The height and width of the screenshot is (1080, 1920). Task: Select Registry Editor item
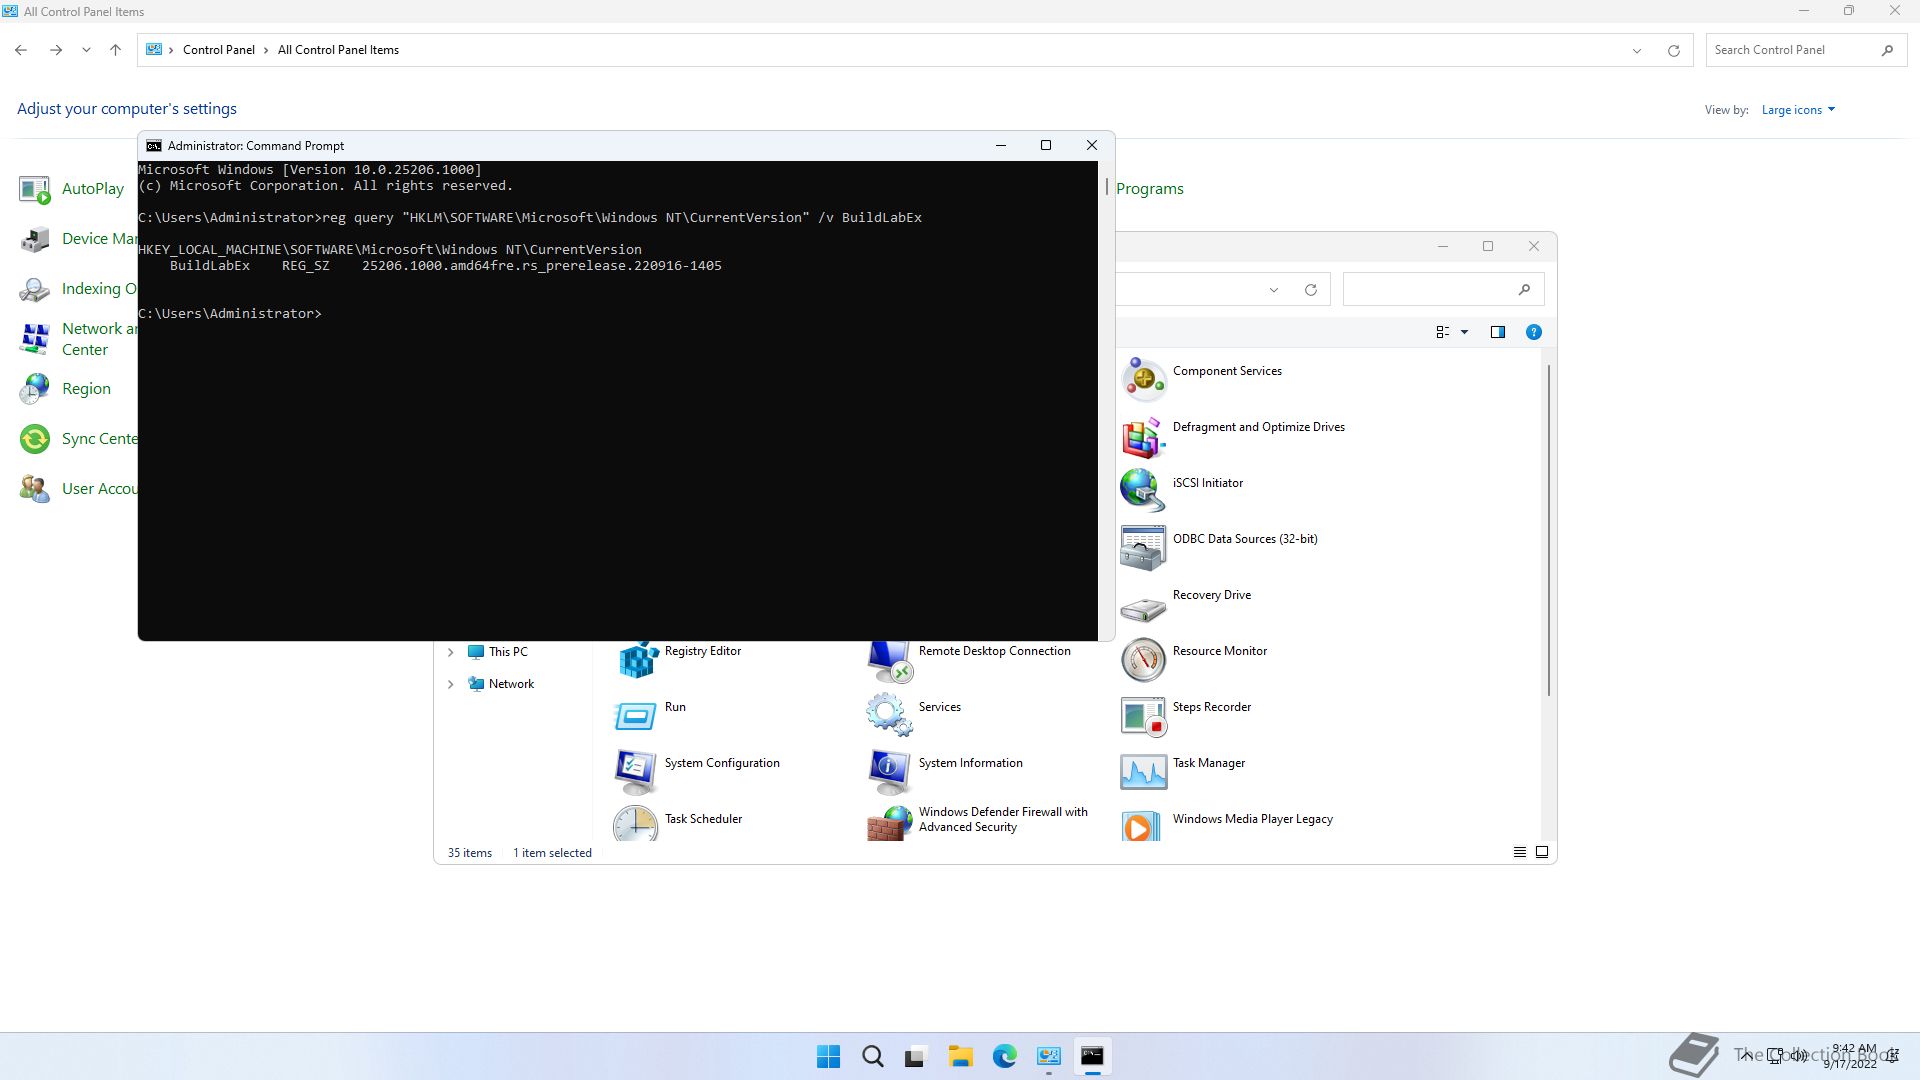click(702, 651)
